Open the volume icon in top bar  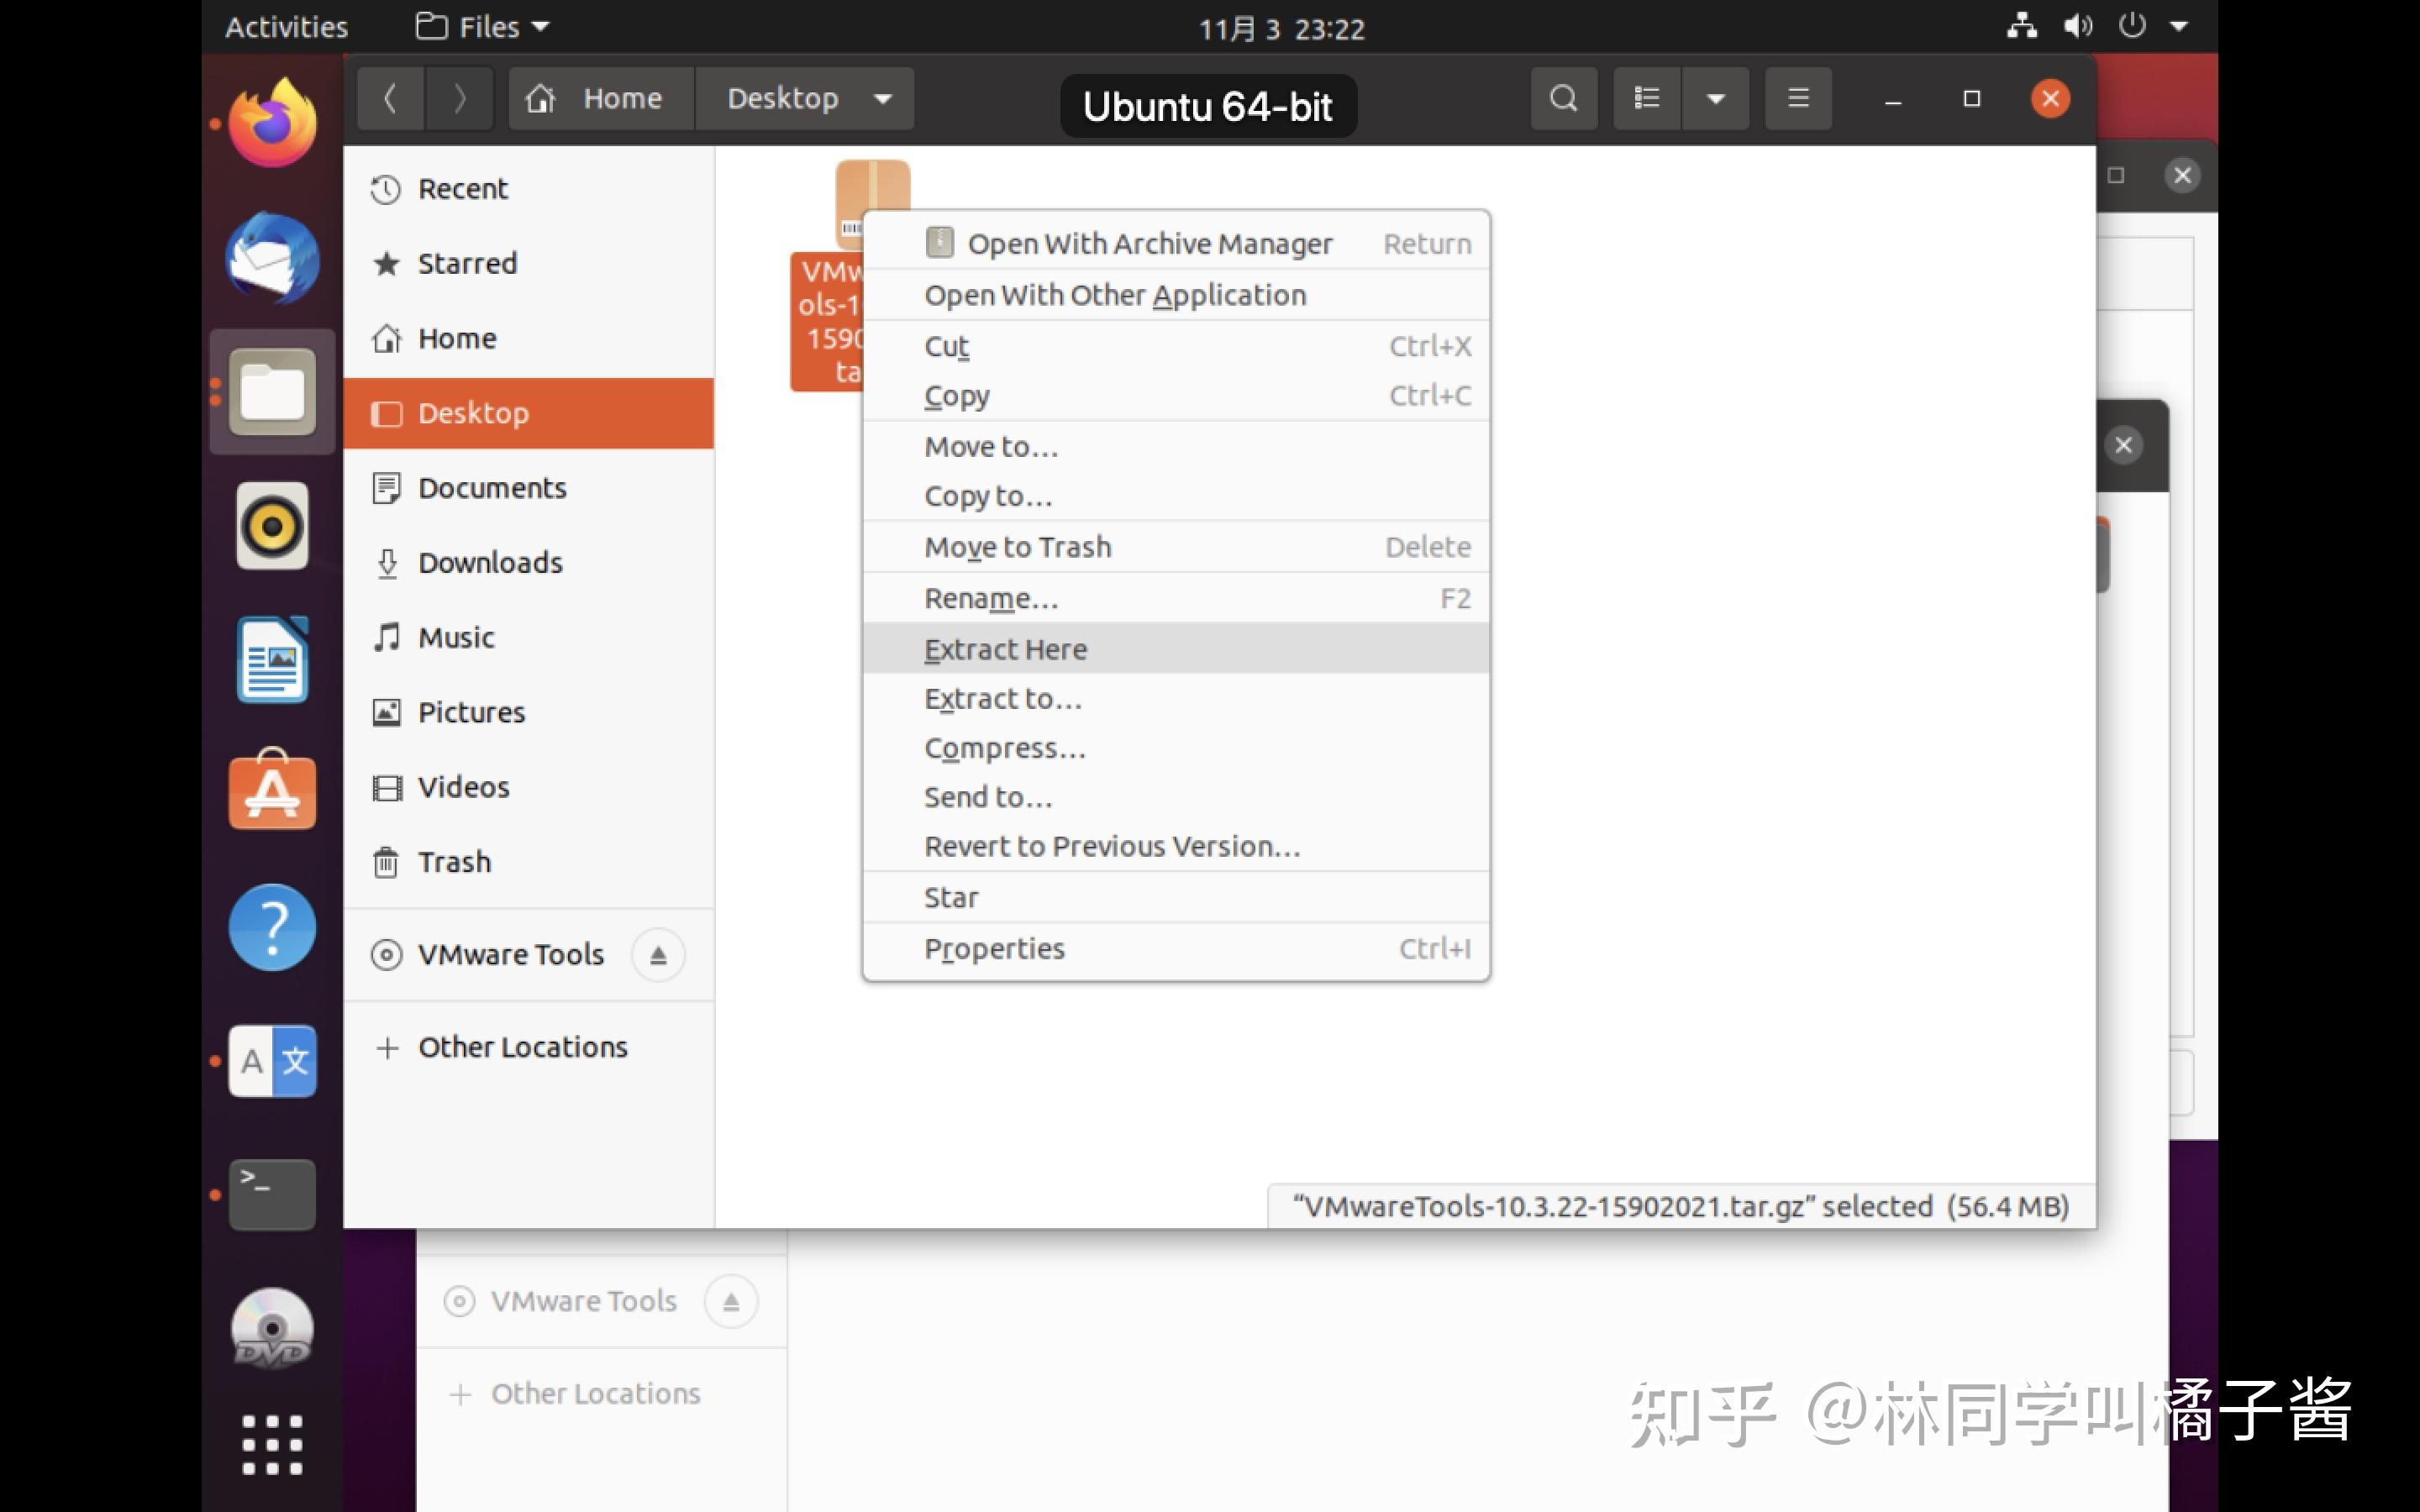(2078, 26)
